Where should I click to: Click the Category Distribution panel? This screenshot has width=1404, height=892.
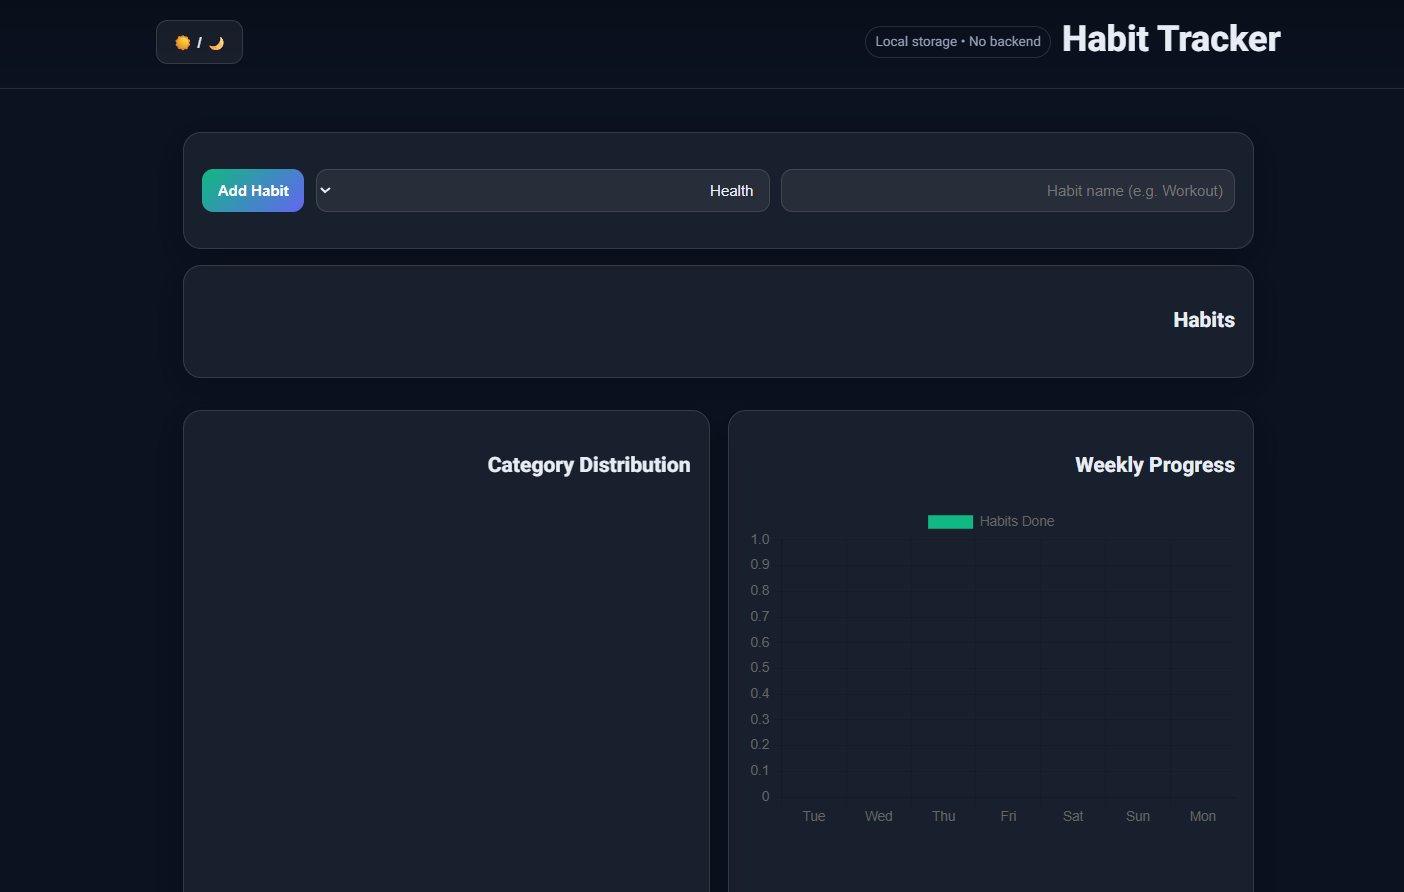pos(445,650)
